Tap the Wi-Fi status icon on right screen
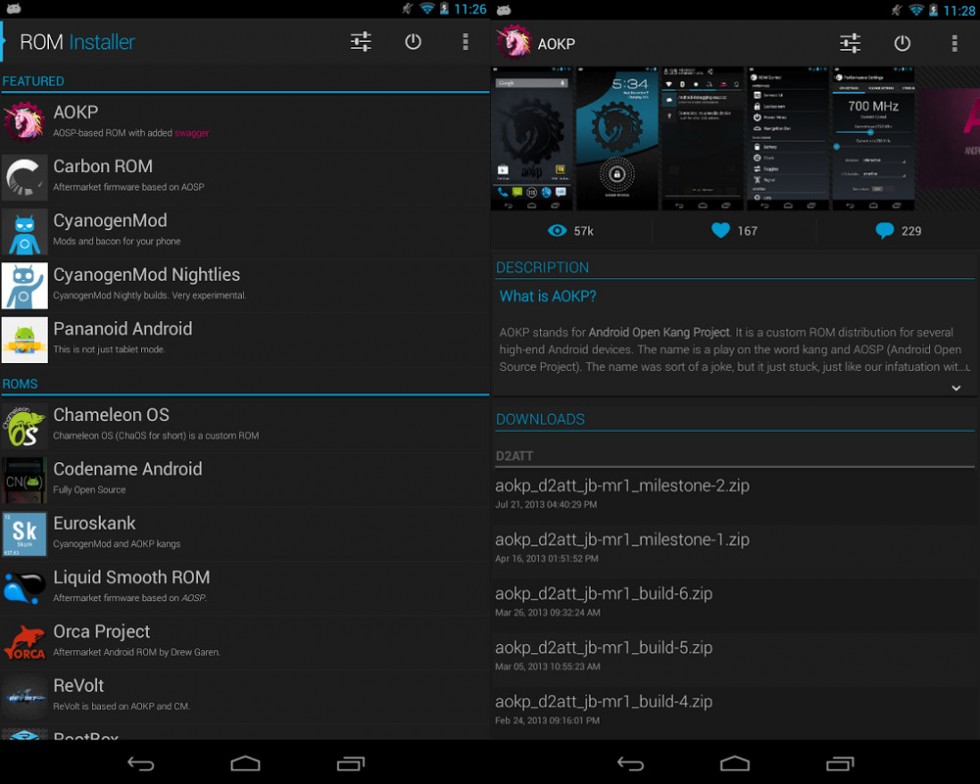Image resolution: width=980 pixels, height=784 pixels. coord(916,9)
